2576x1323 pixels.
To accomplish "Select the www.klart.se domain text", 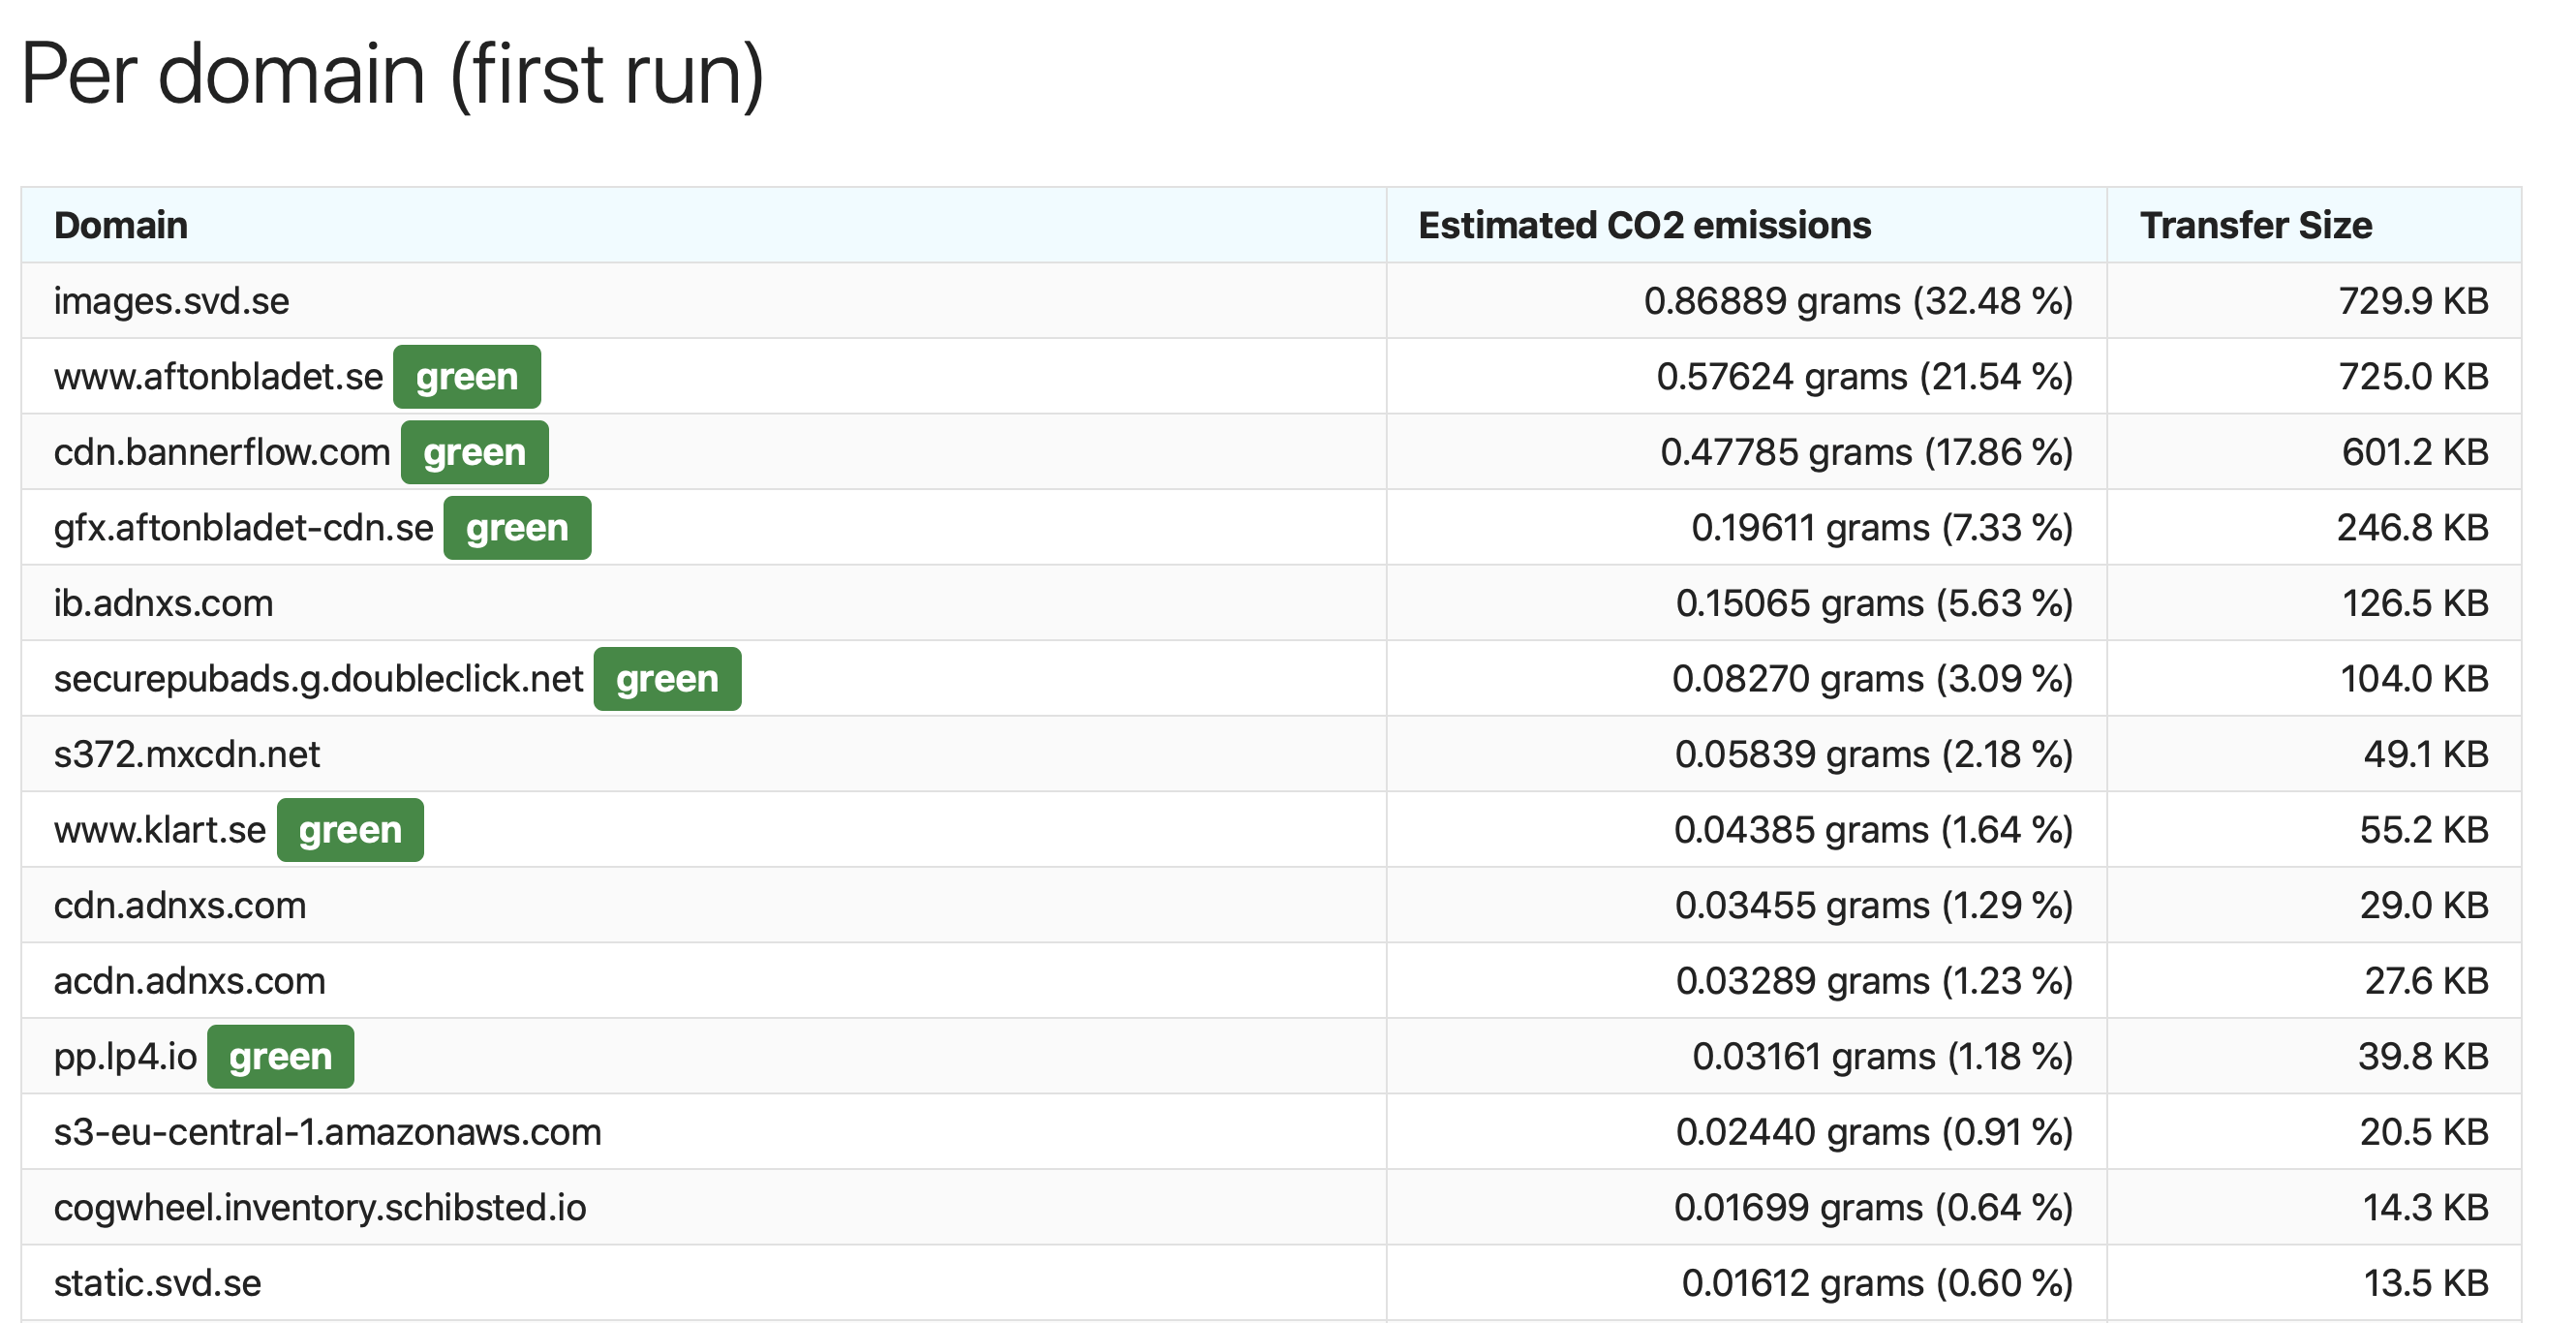I will click(160, 830).
